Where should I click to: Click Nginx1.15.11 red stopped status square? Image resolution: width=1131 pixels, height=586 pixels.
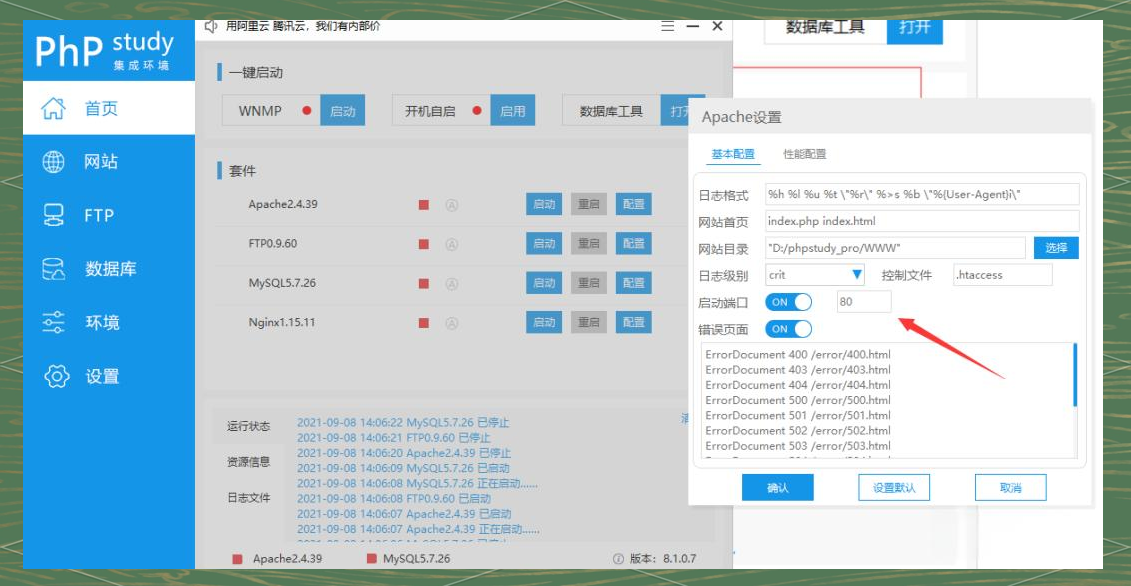pyautogui.click(x=423, y=323)
